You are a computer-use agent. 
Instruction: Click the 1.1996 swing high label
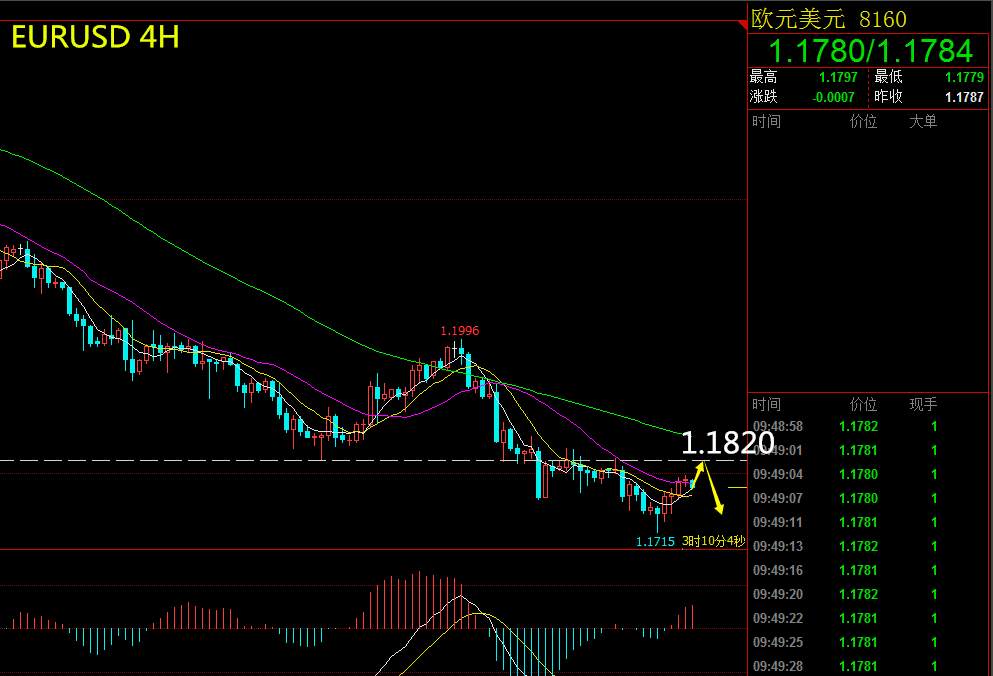tap(460, 331)
